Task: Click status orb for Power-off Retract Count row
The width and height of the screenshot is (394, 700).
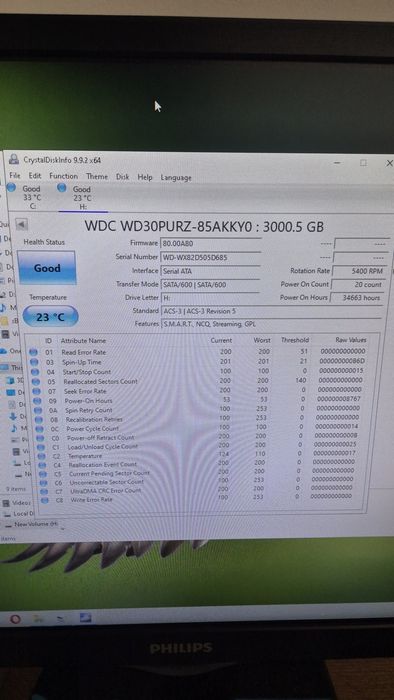Action: pyautogui.click(x=41, y=438)
